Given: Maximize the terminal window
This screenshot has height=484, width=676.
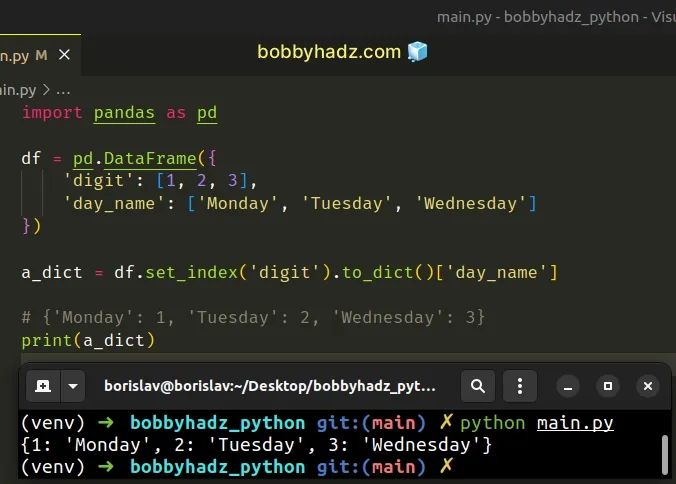Looking at the screenshot, I should pyautogui.click(x=608, y=386).
